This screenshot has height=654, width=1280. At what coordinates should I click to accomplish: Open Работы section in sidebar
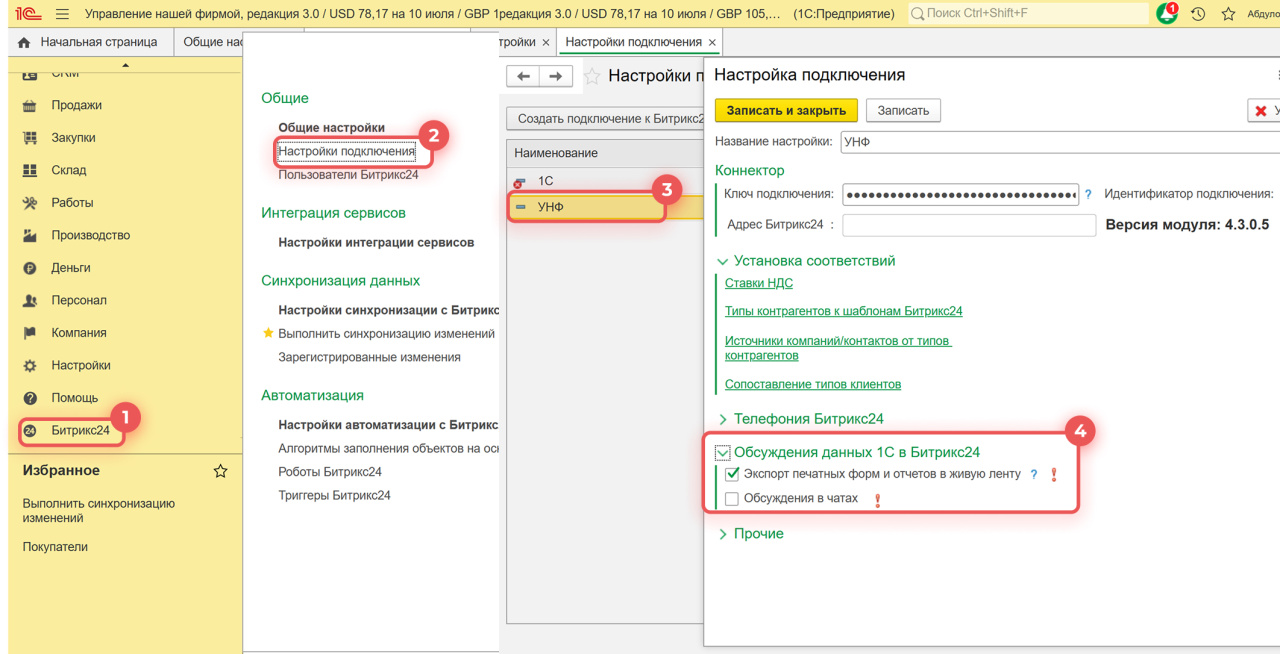[73, 203]
